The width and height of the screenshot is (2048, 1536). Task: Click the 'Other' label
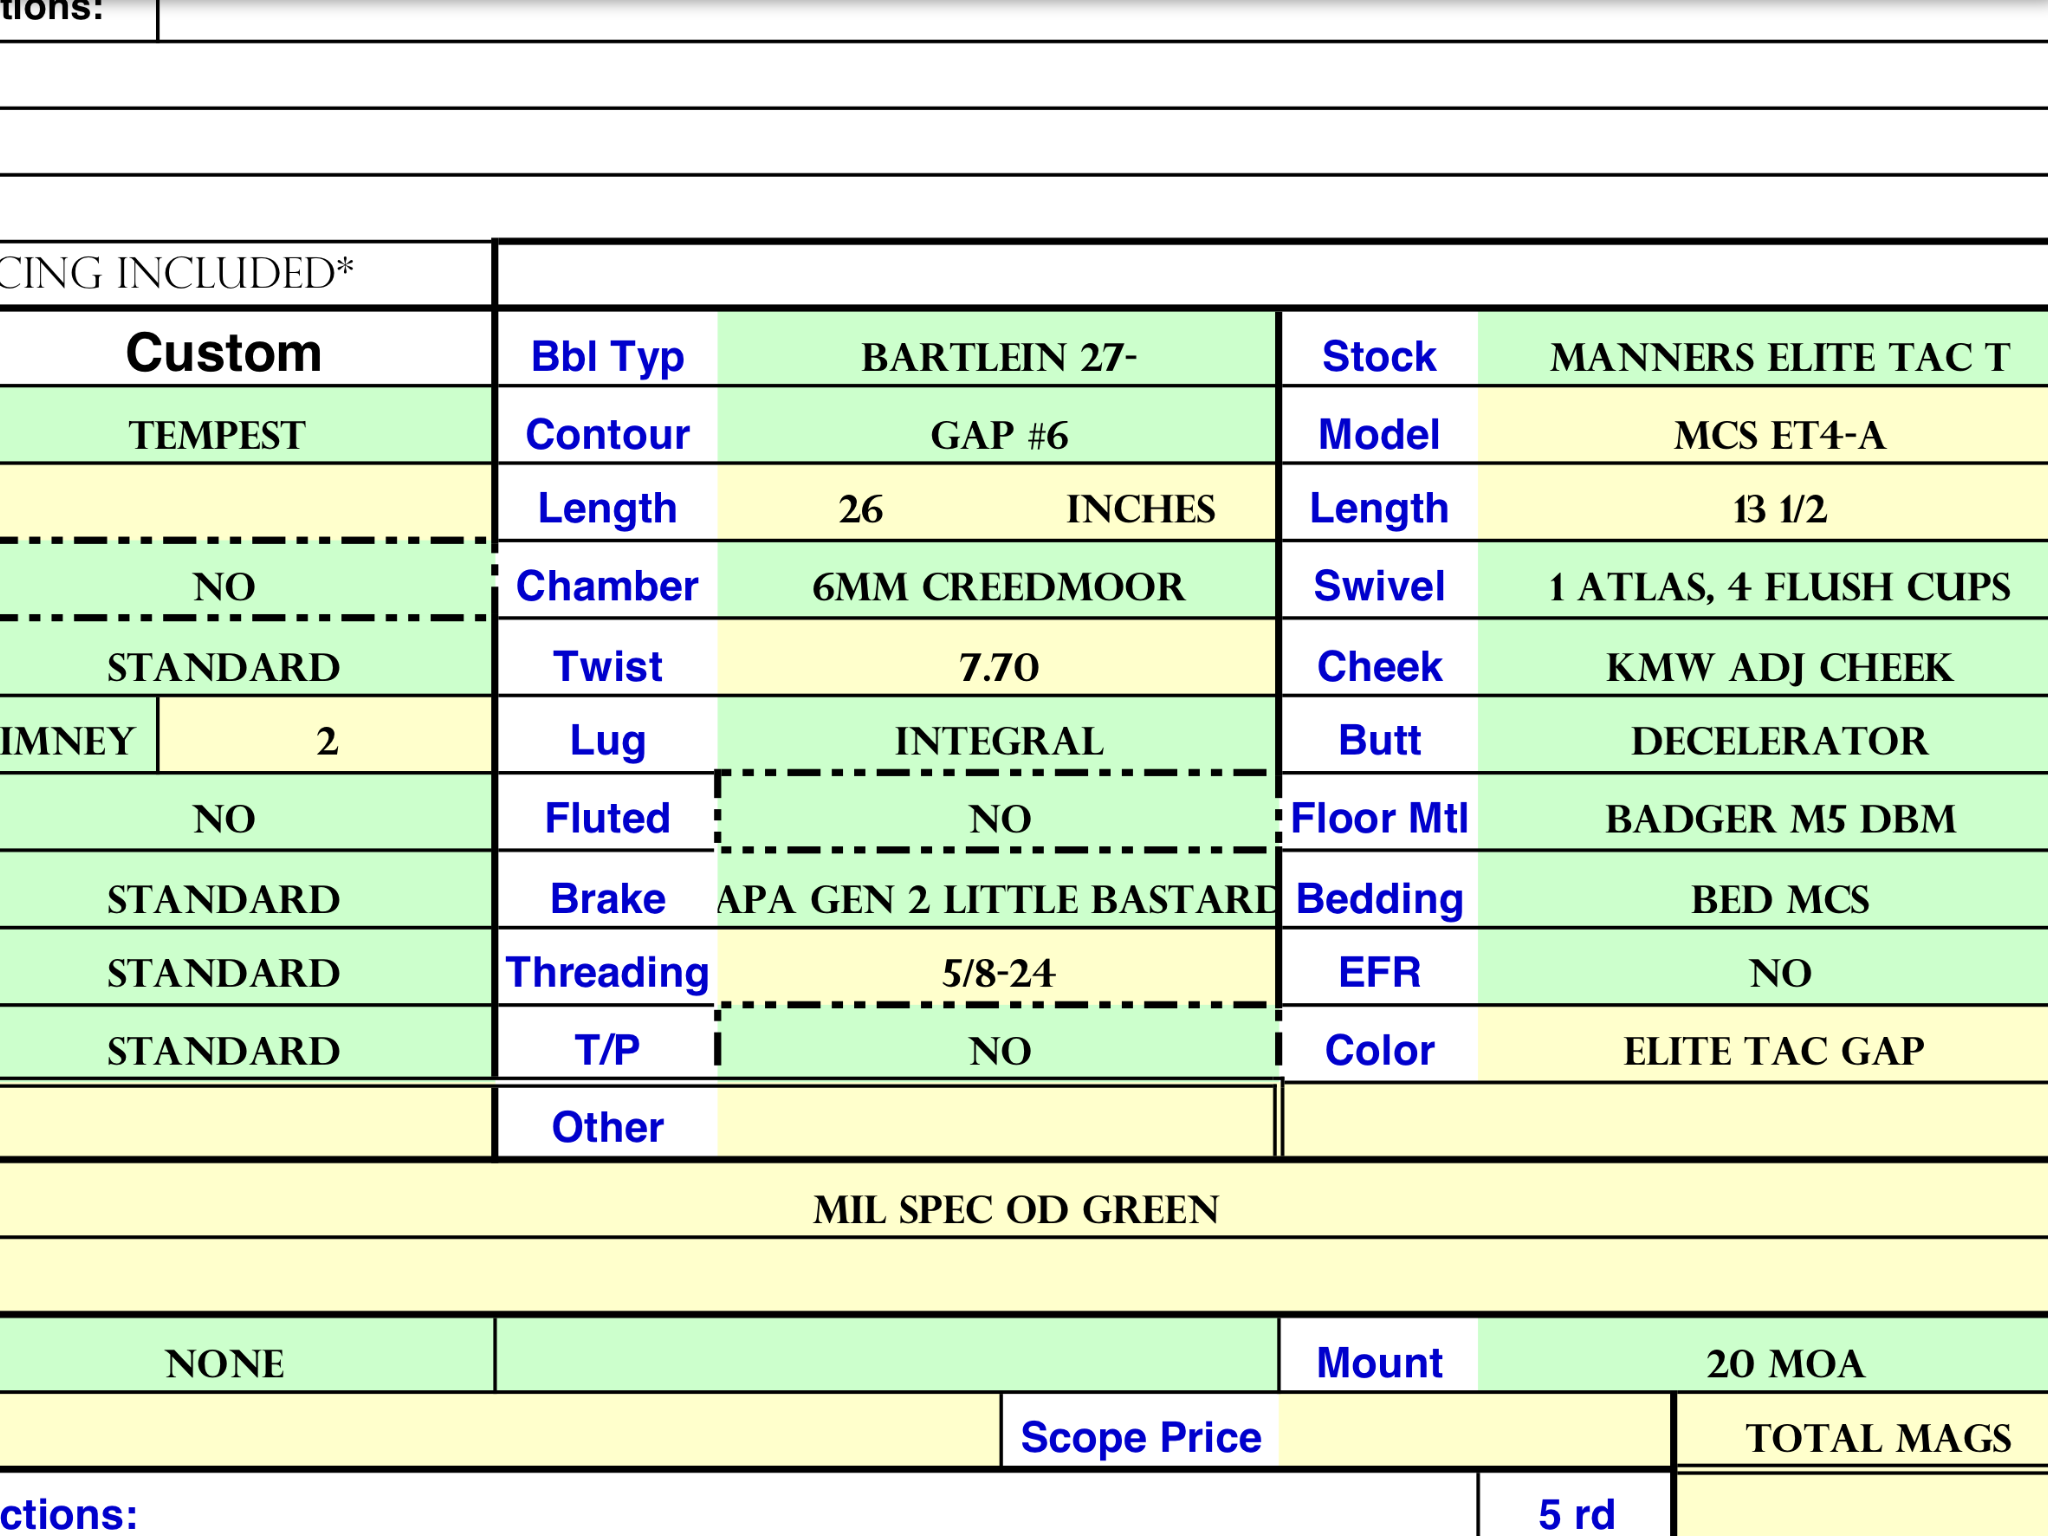pyautogui.click(x=607, y=1127)
